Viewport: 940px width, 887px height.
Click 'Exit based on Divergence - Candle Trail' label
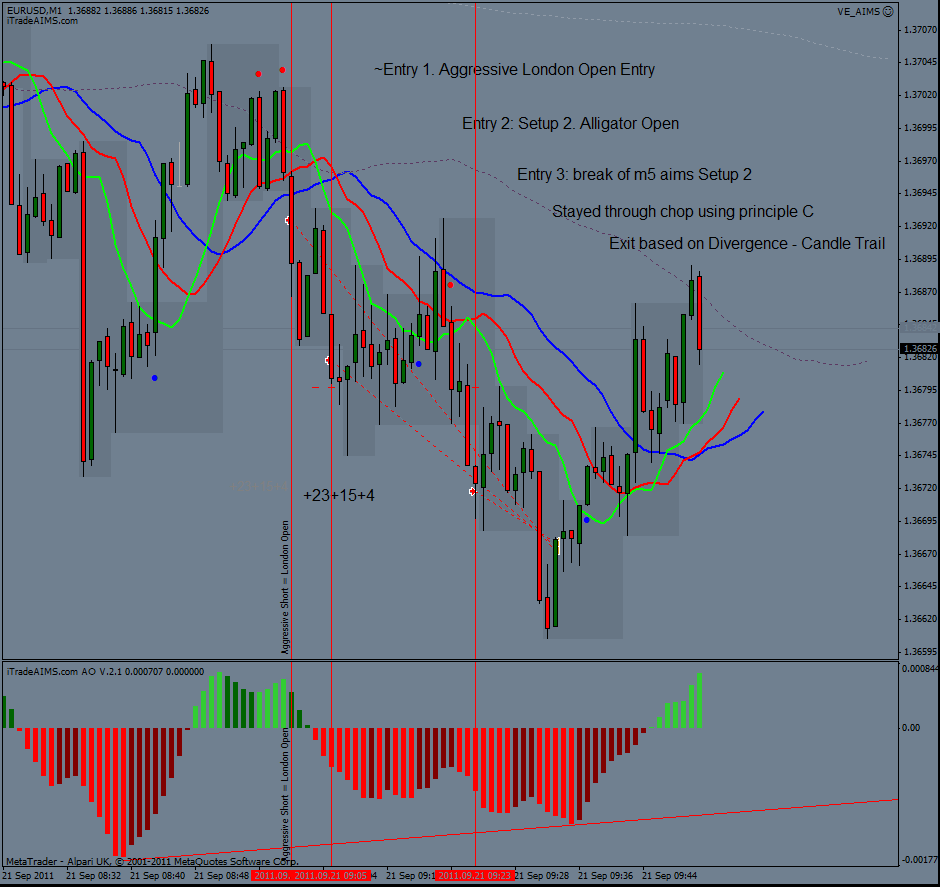click(x=747, y=243)
